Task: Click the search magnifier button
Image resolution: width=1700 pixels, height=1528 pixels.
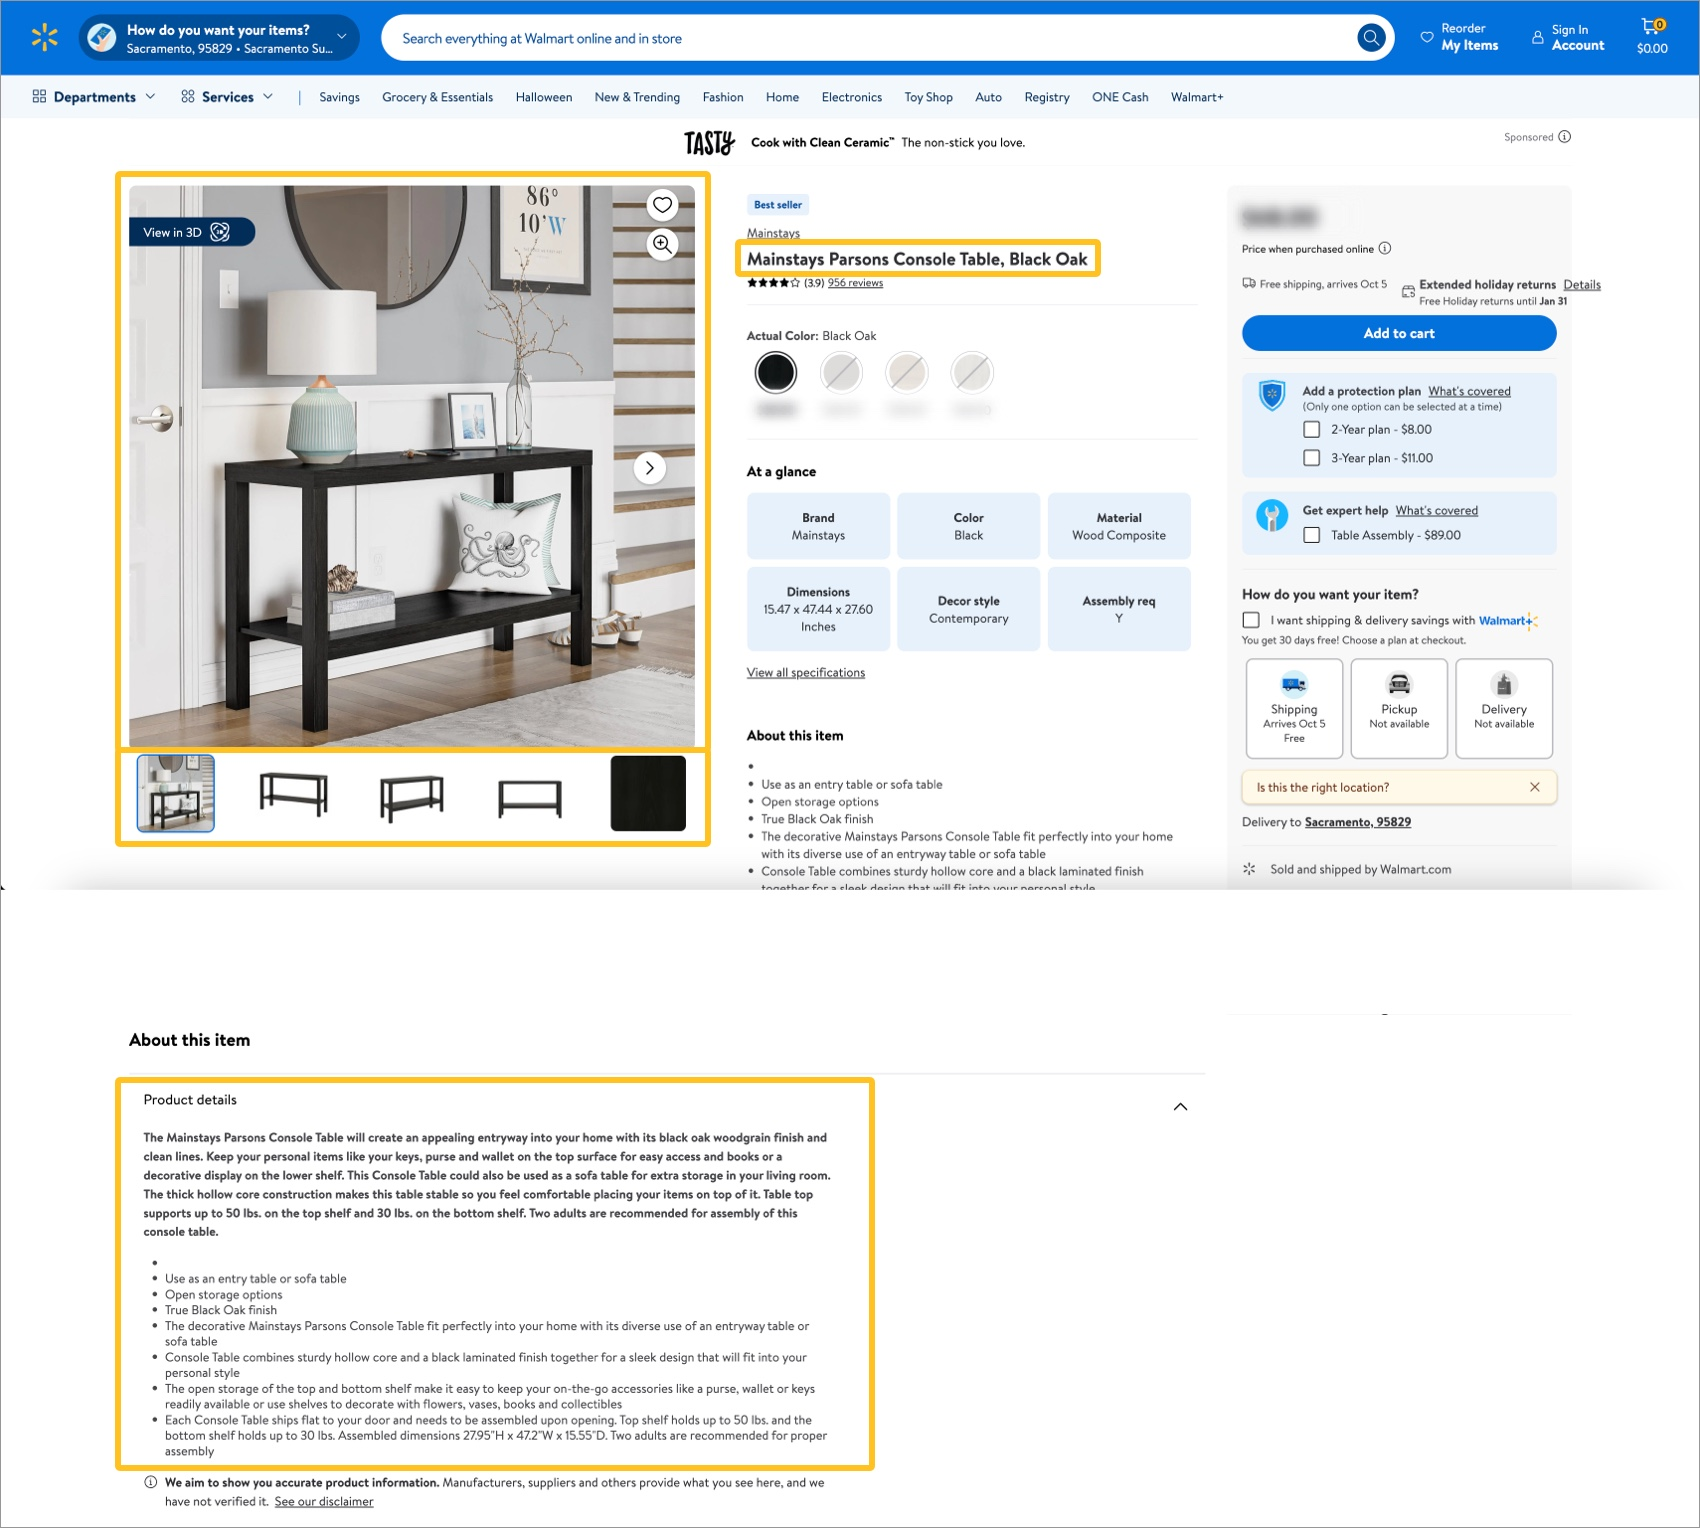Action: pyautogui.click(x=1371, y=38)
